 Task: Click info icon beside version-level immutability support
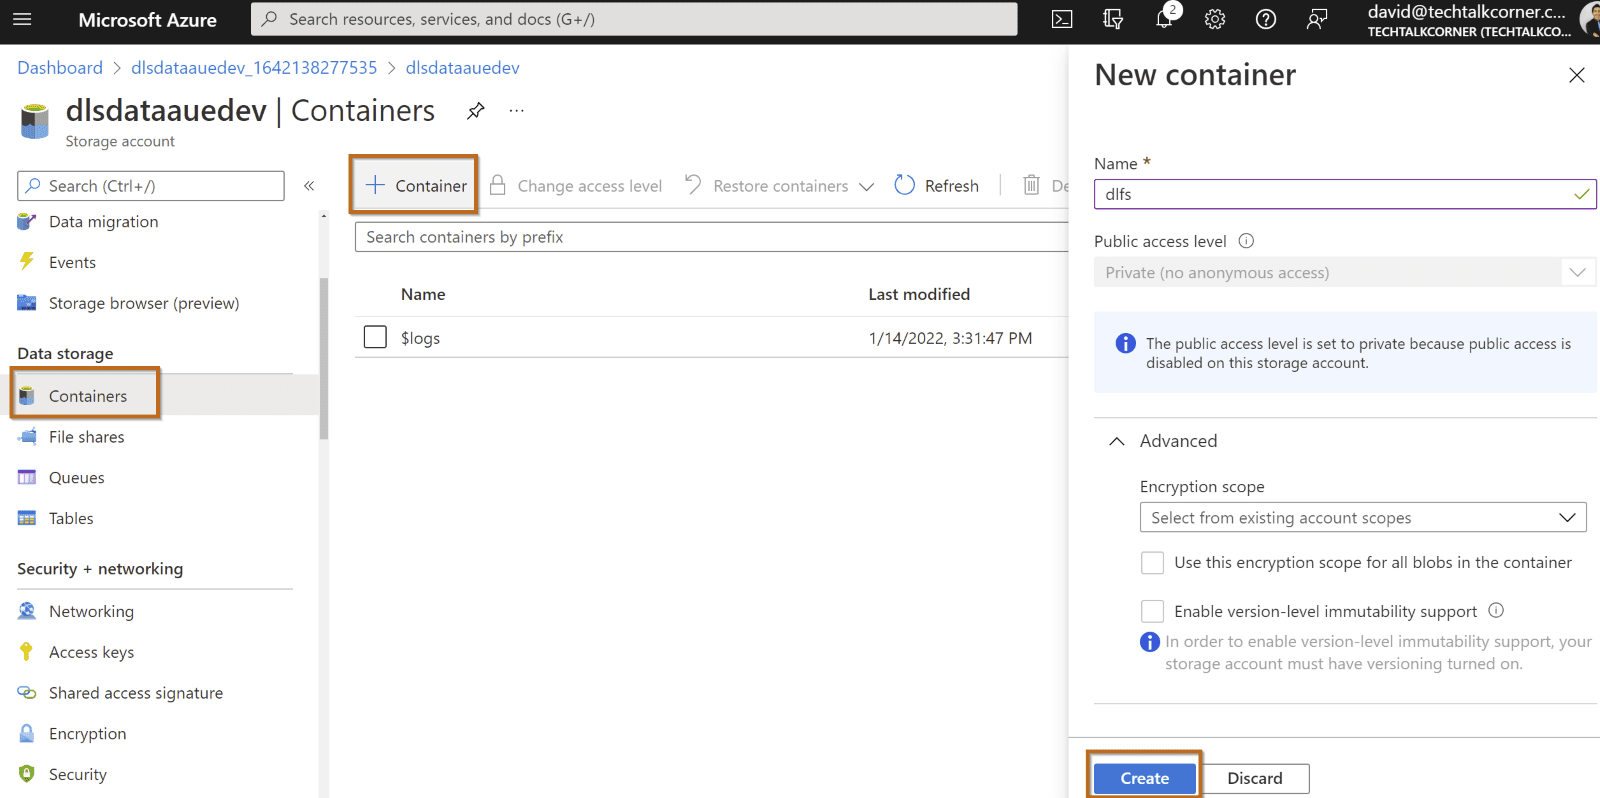[x=1496, y=610]
